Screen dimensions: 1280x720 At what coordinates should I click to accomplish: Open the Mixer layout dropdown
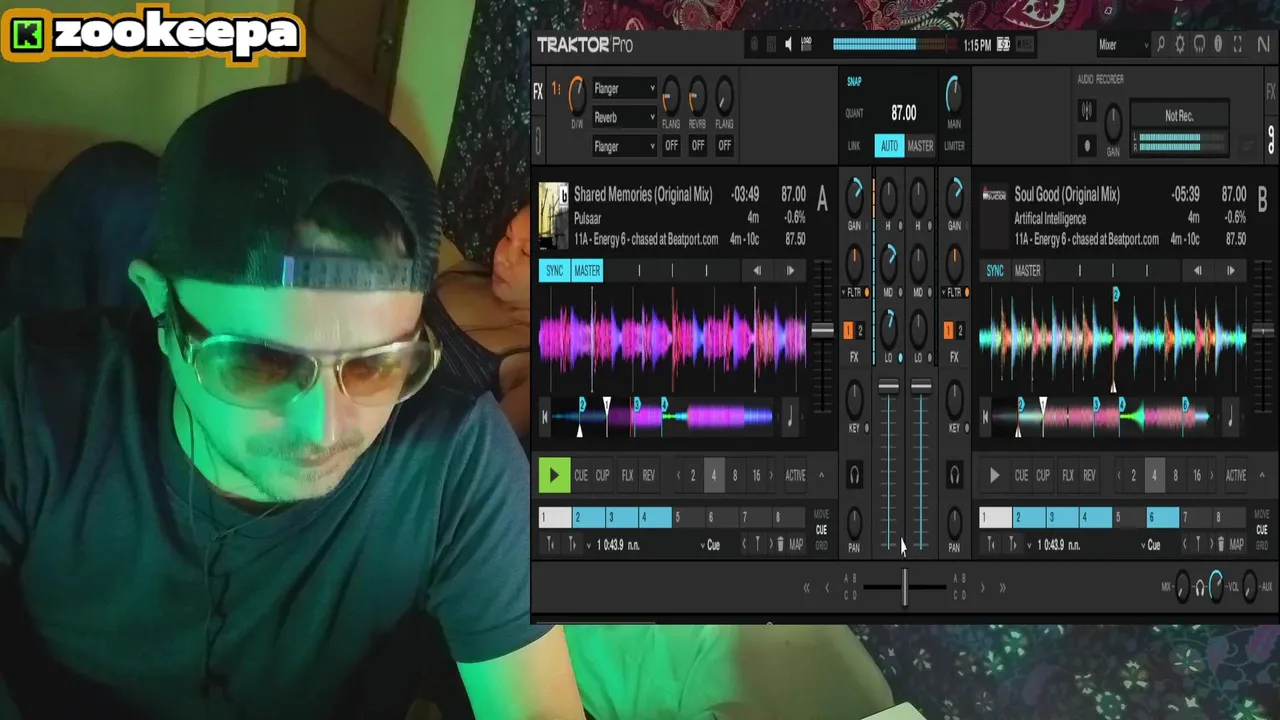(x=1123, y=44)
